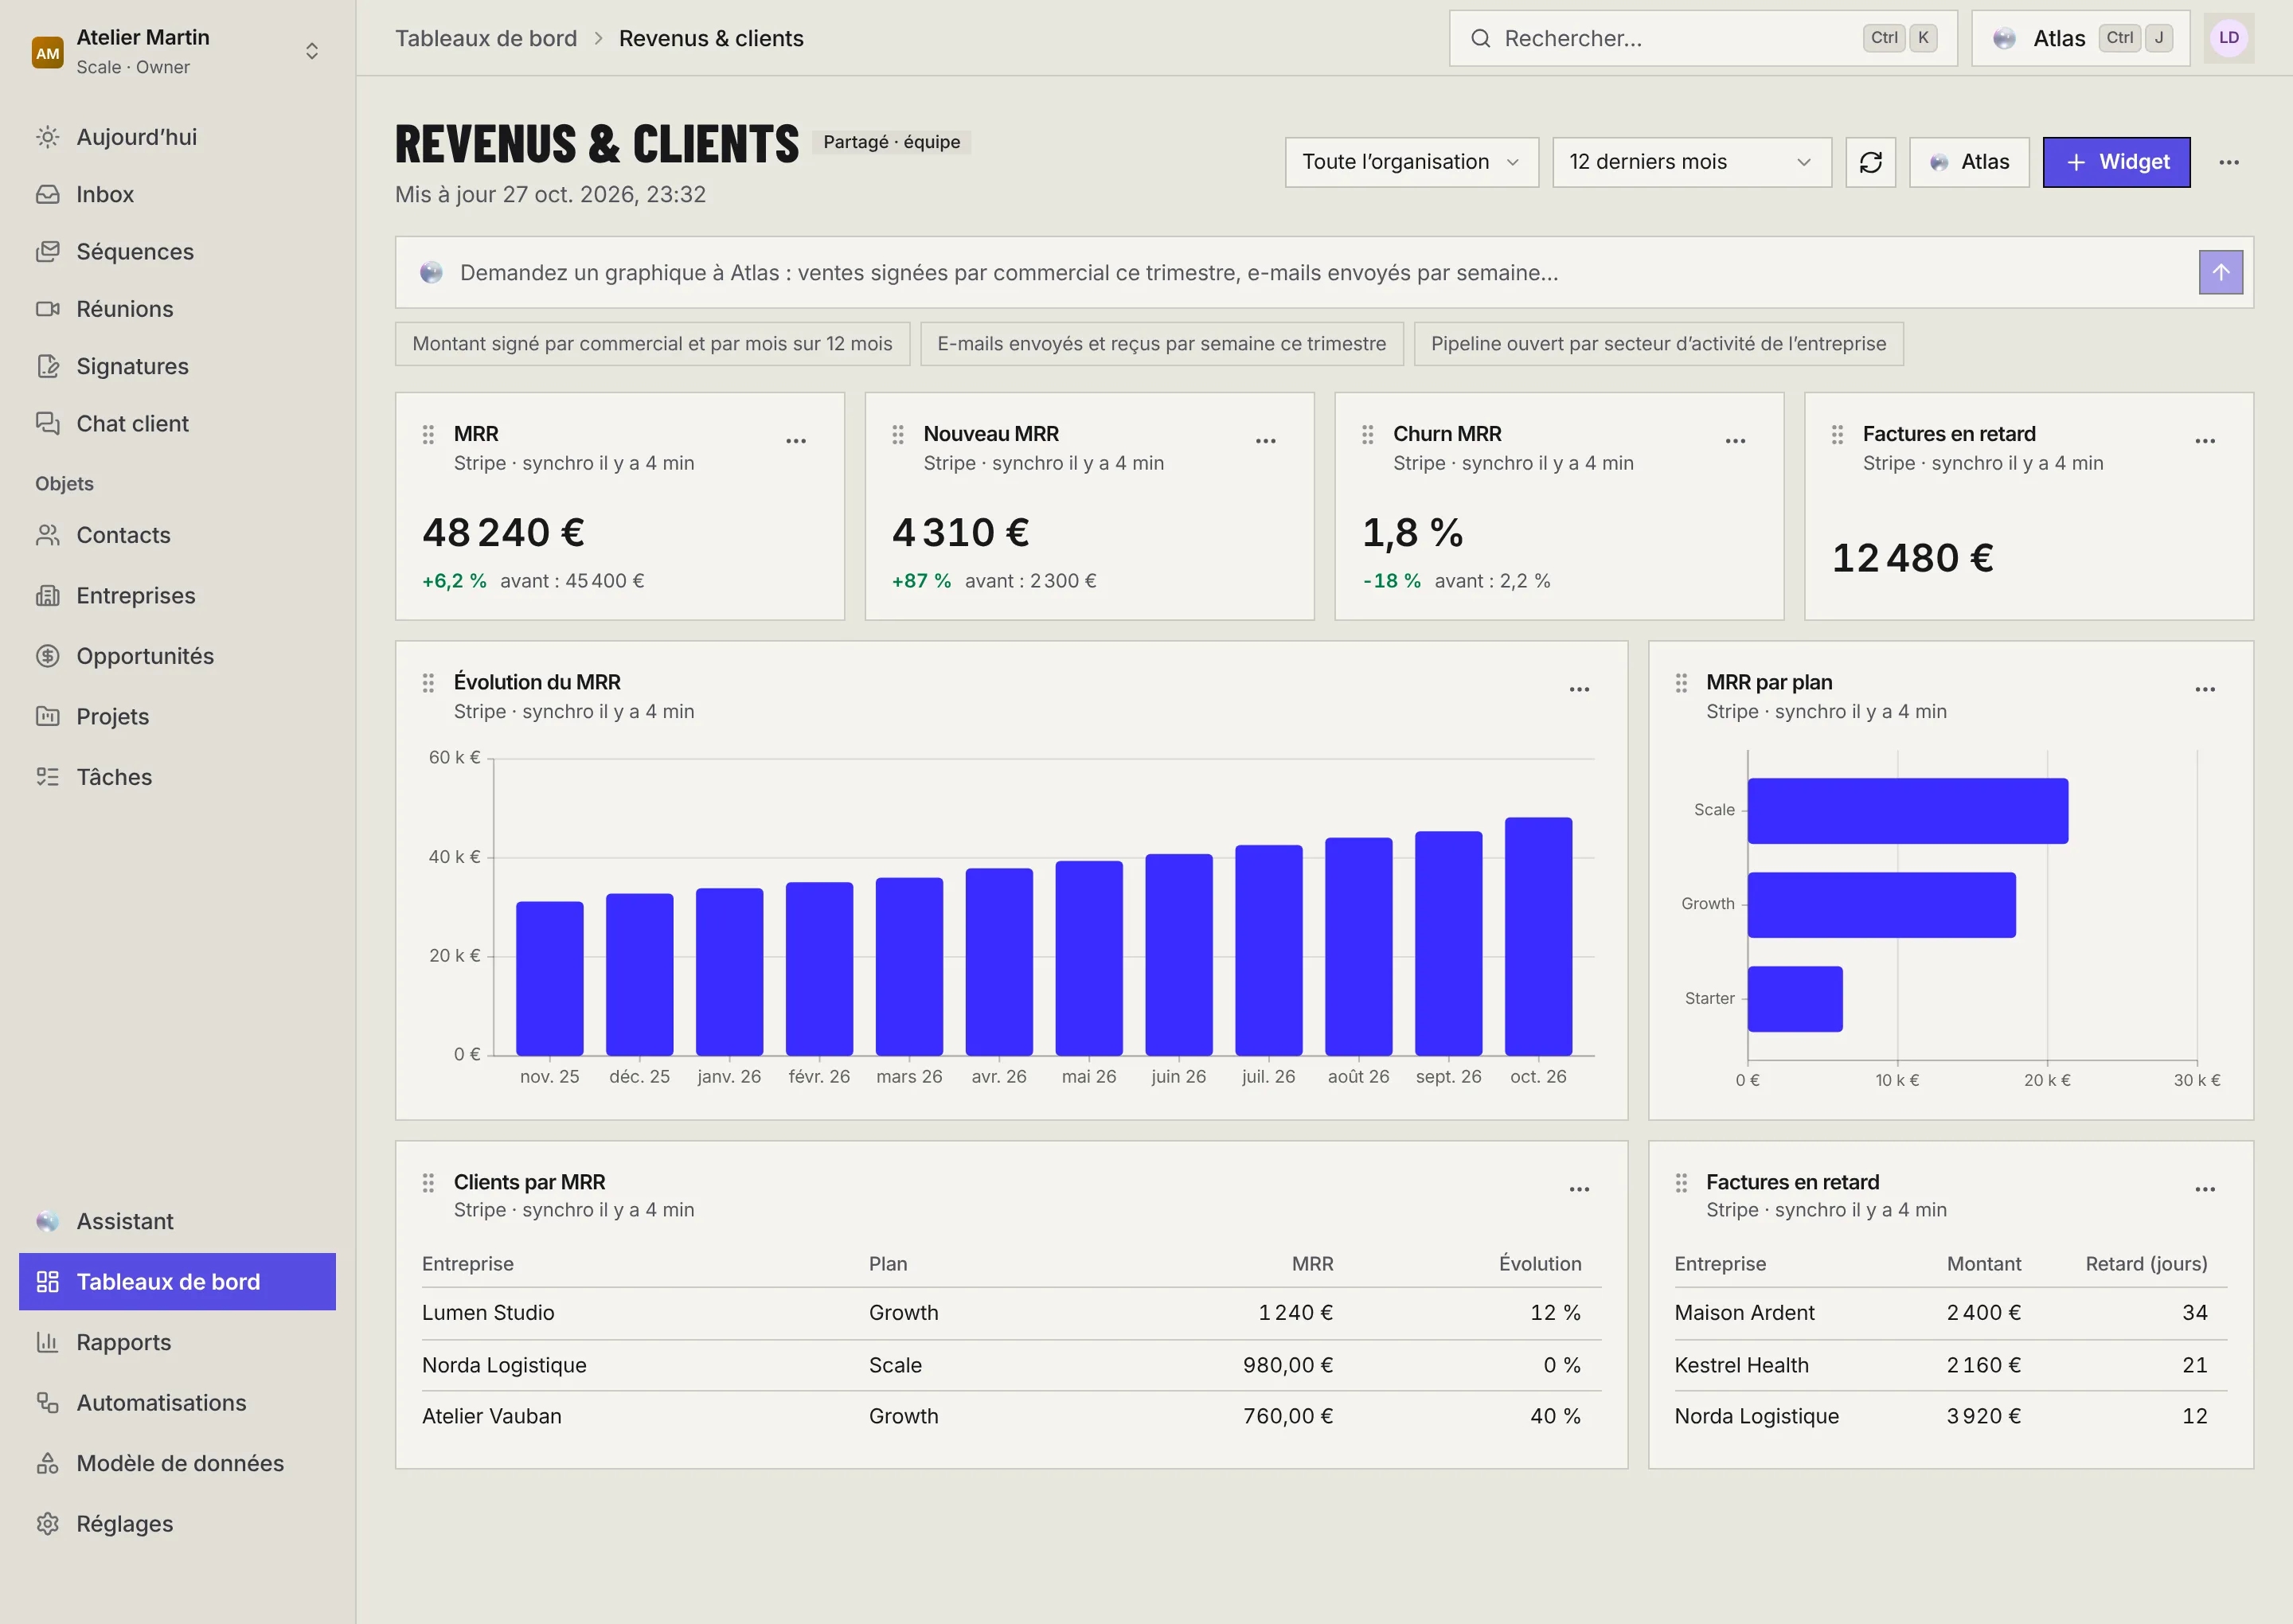Click the Starter bar in MRR par plan
The image size is (2293, 1624).
pyautogui.click(x=1795, y=999)
